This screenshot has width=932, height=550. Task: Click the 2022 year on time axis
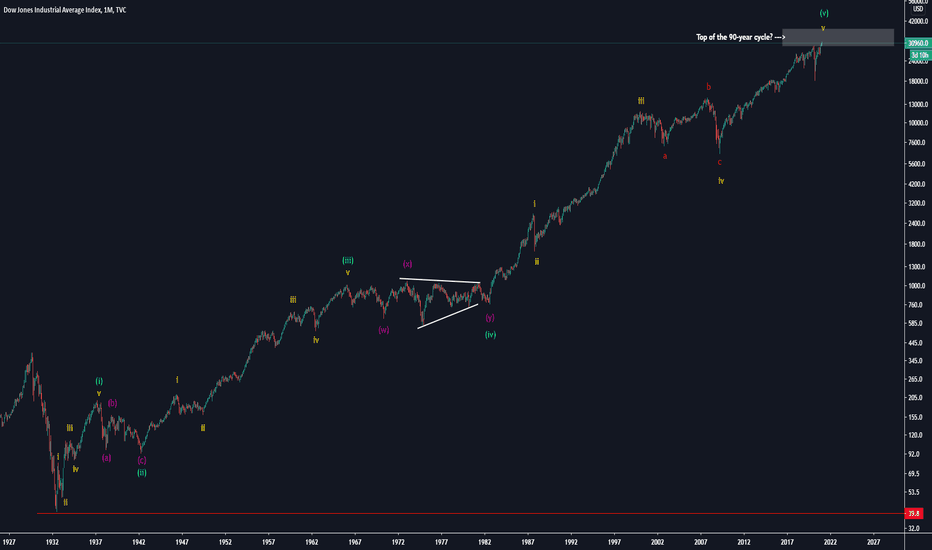[x=830, y=542]
